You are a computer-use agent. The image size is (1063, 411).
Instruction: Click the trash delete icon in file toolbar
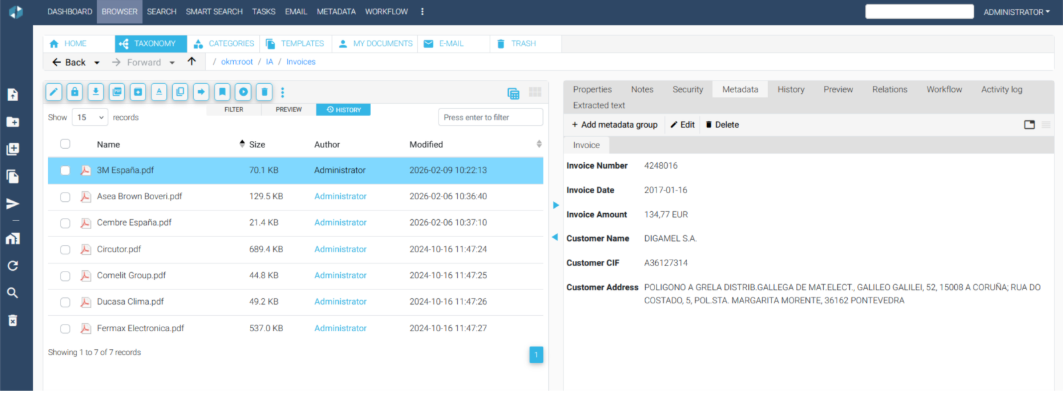click(x=264, y=92)
